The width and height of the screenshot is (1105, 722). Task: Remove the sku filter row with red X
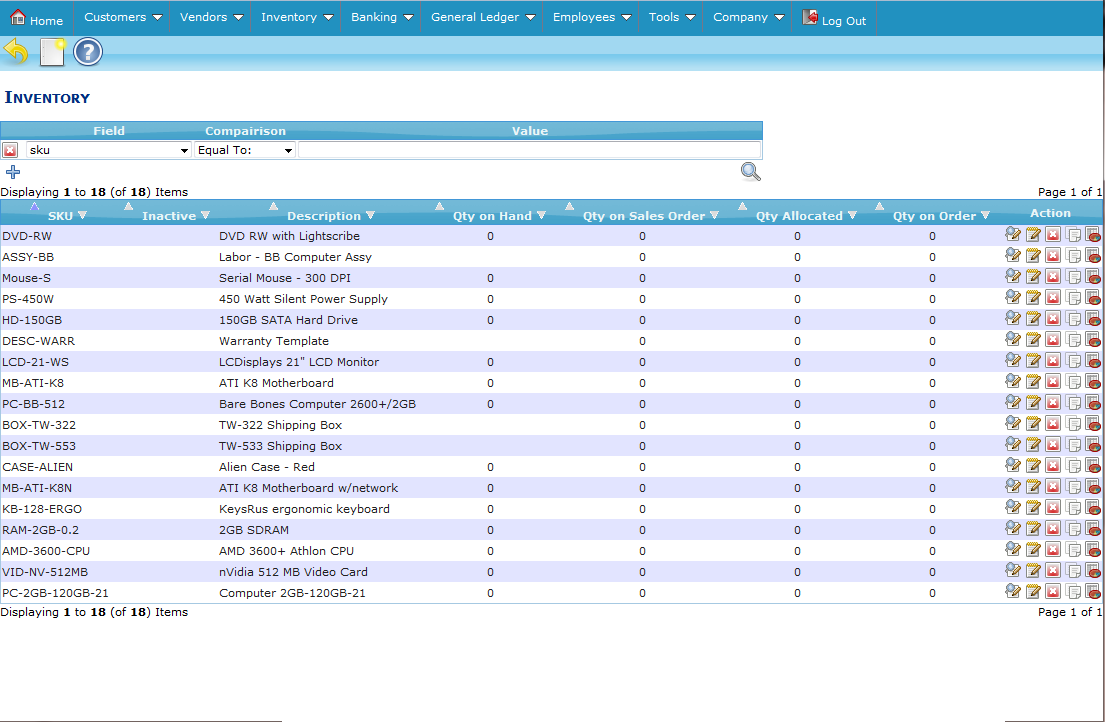10,150
